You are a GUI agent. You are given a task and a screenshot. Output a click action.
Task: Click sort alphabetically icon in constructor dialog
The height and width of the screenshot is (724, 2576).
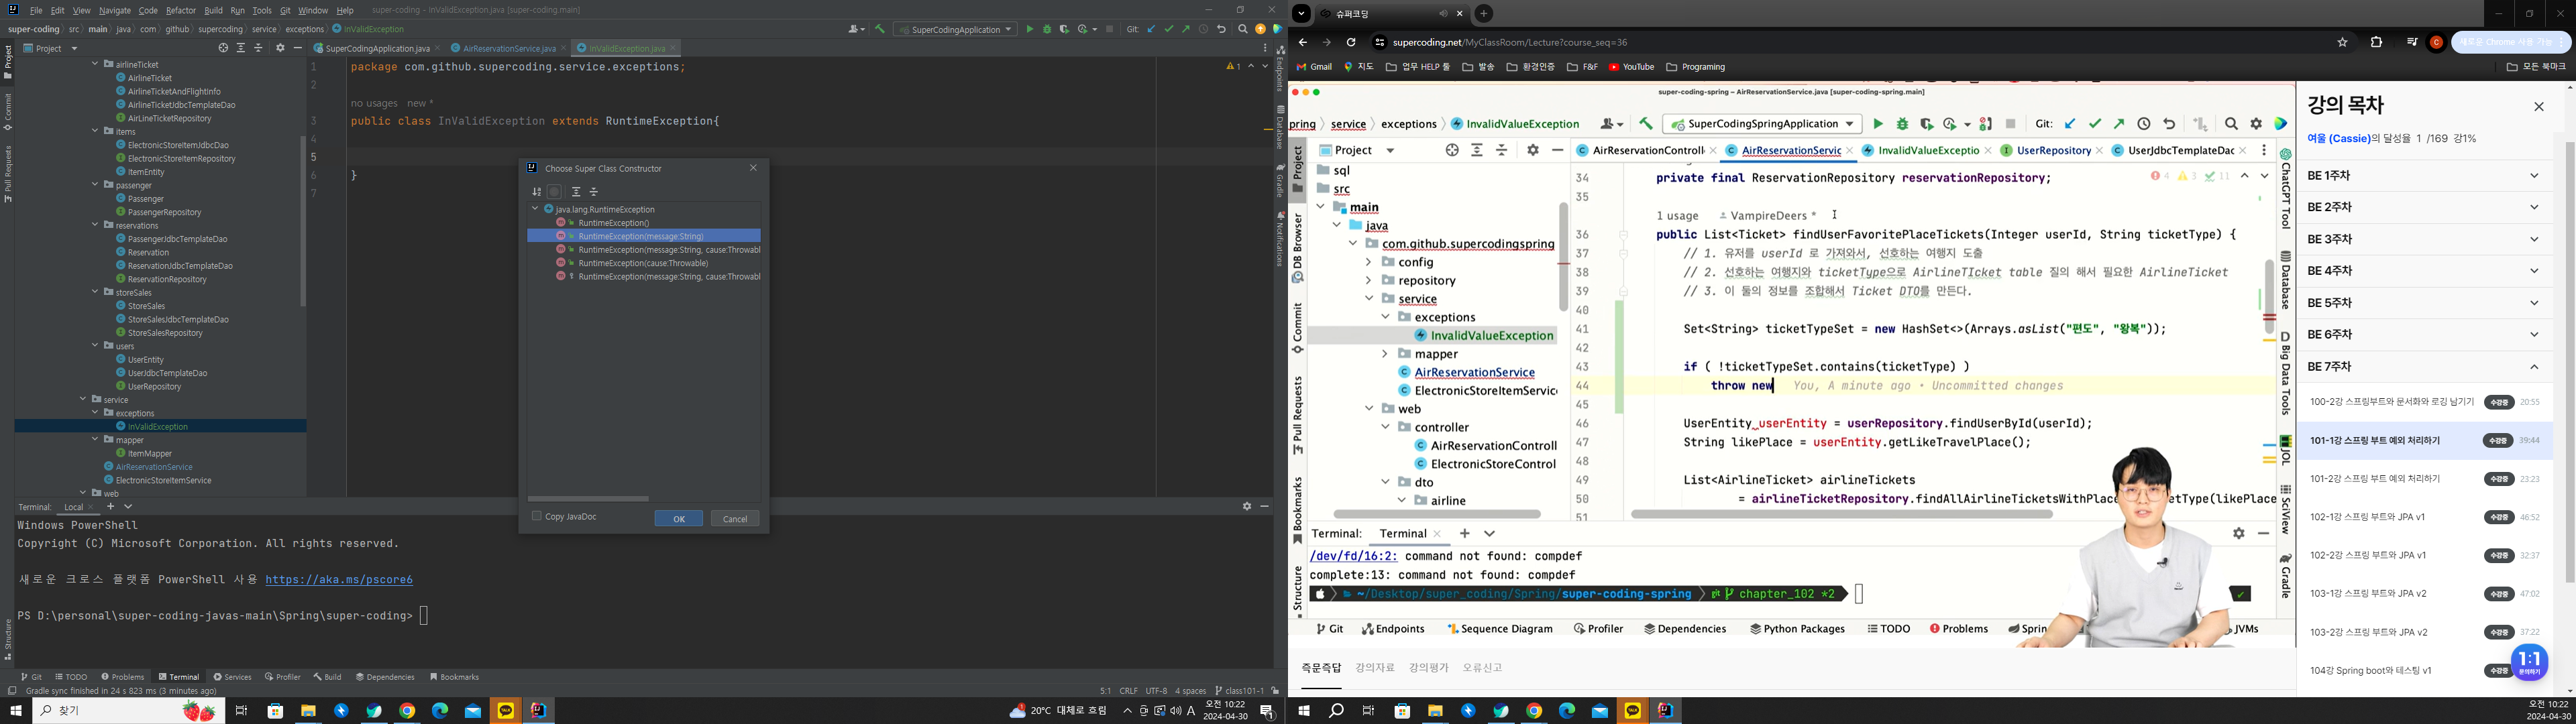(537, 192)
